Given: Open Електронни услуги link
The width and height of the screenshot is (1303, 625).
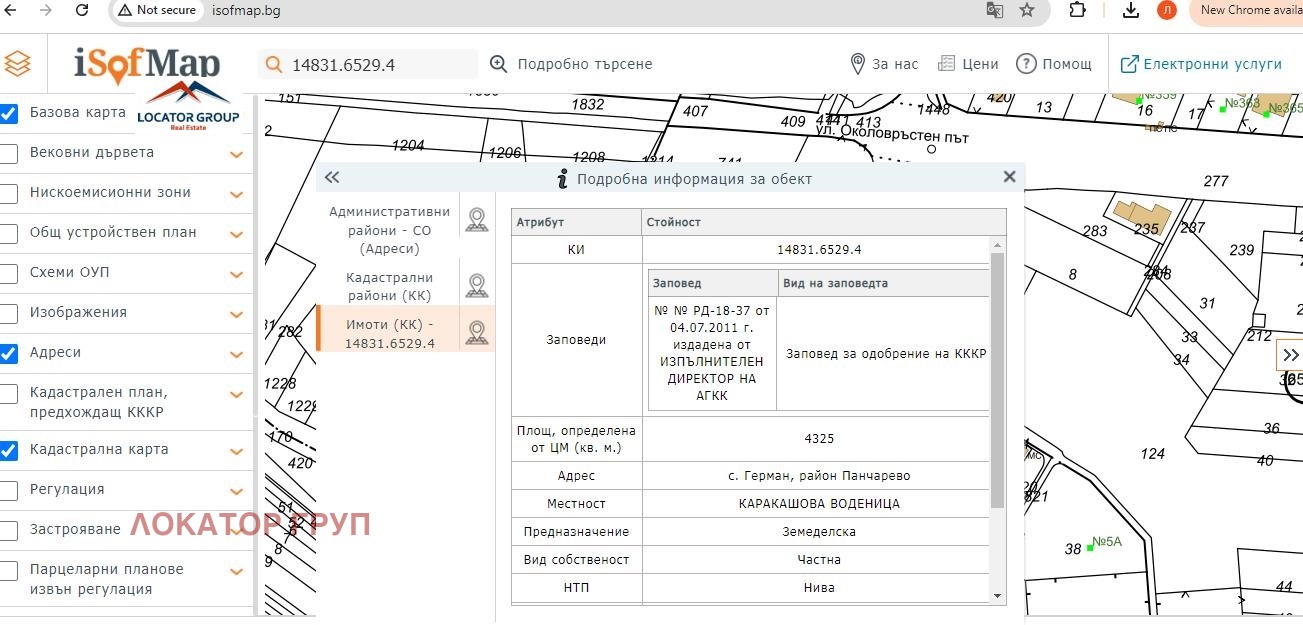Looking at the screenshot, I should (x=1200, y=64).
